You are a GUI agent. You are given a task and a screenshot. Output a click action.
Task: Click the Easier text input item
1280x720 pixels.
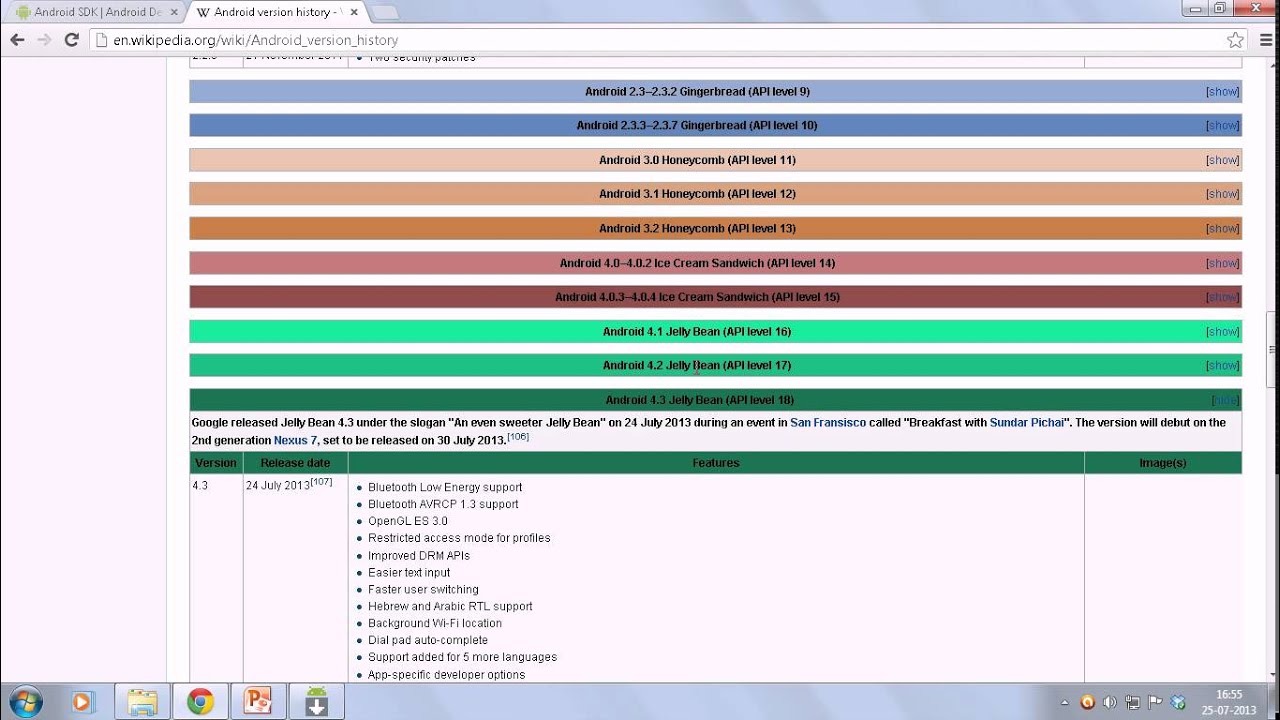[409, 572]
